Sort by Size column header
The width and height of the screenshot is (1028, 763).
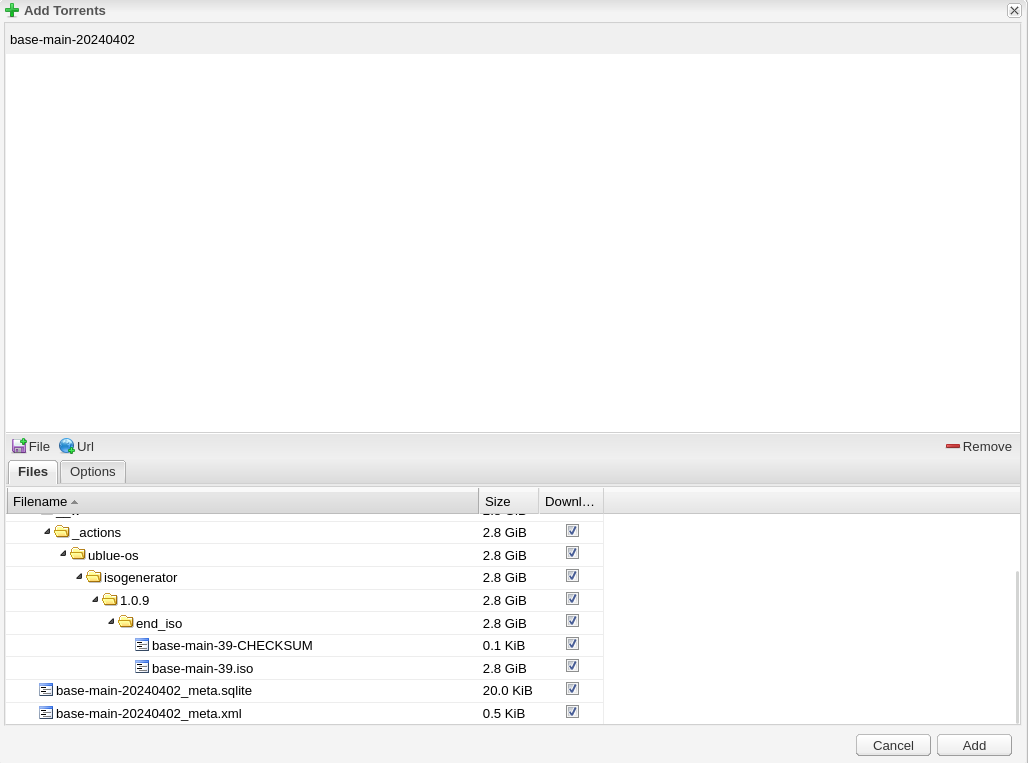pyautogui.click(x=509, y=501)
